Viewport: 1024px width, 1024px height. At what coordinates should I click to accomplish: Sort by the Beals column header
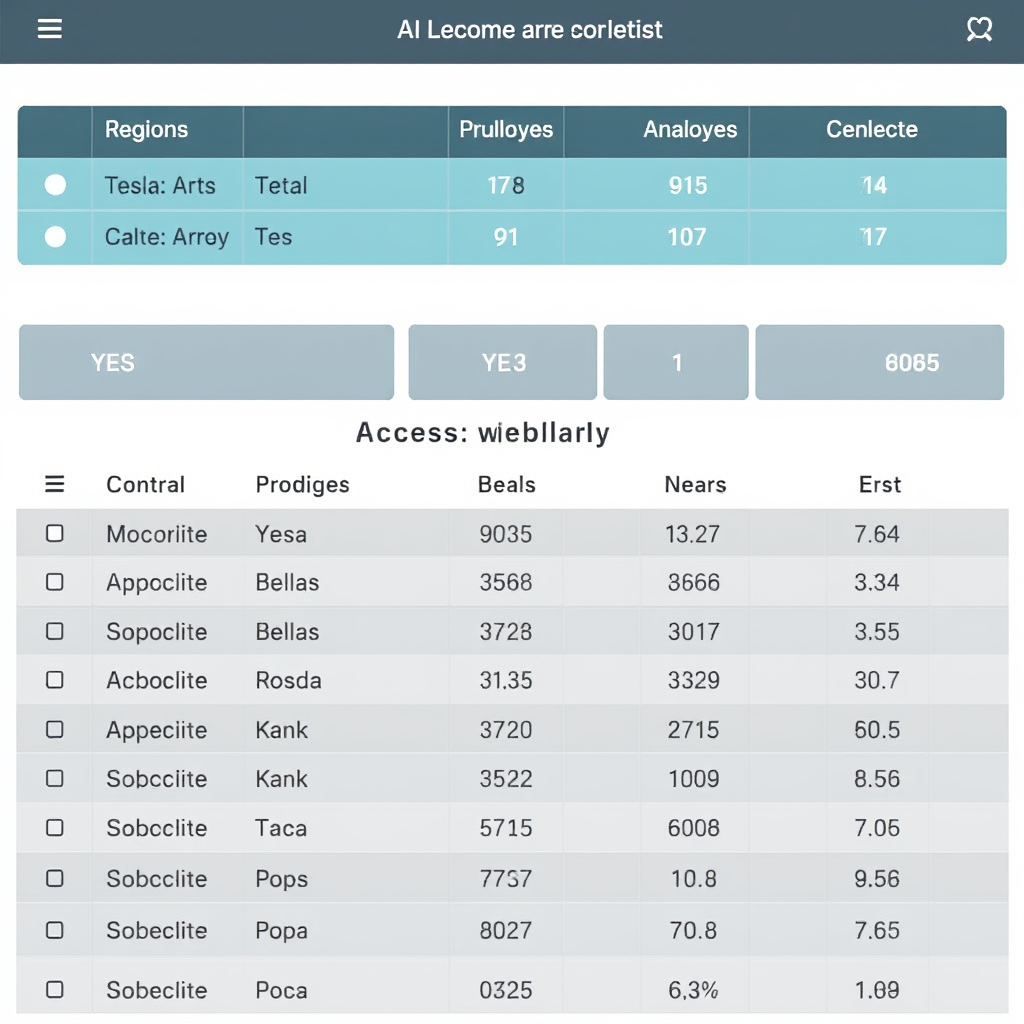point(507,485)
